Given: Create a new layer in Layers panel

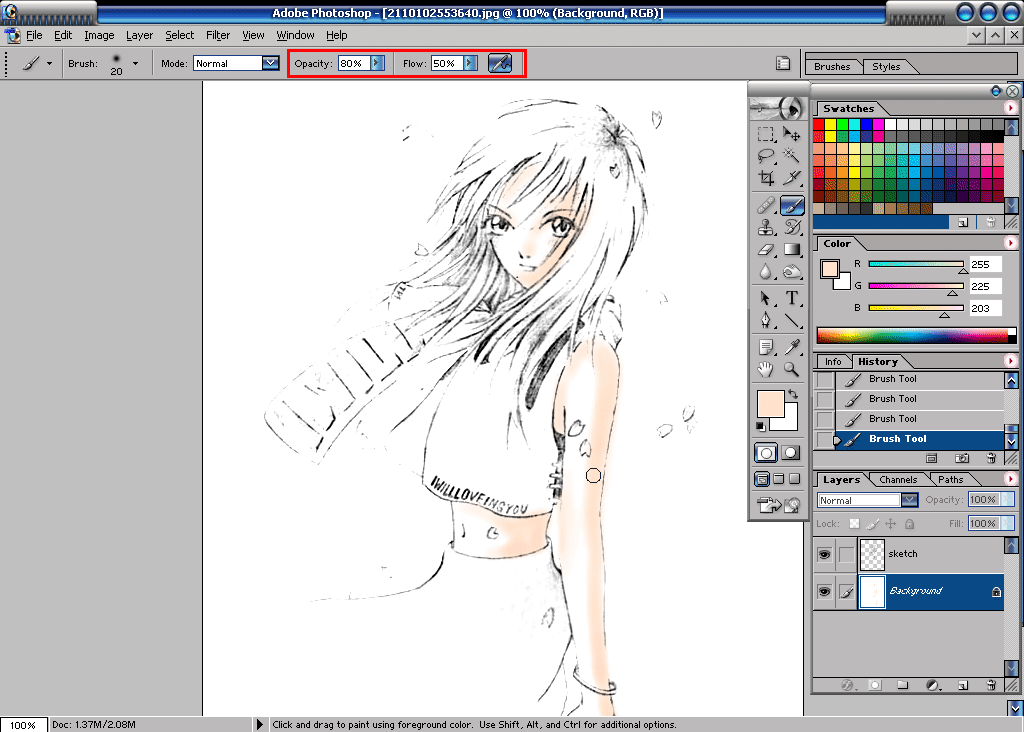Looking at the screenshot, I should point(962,685).
